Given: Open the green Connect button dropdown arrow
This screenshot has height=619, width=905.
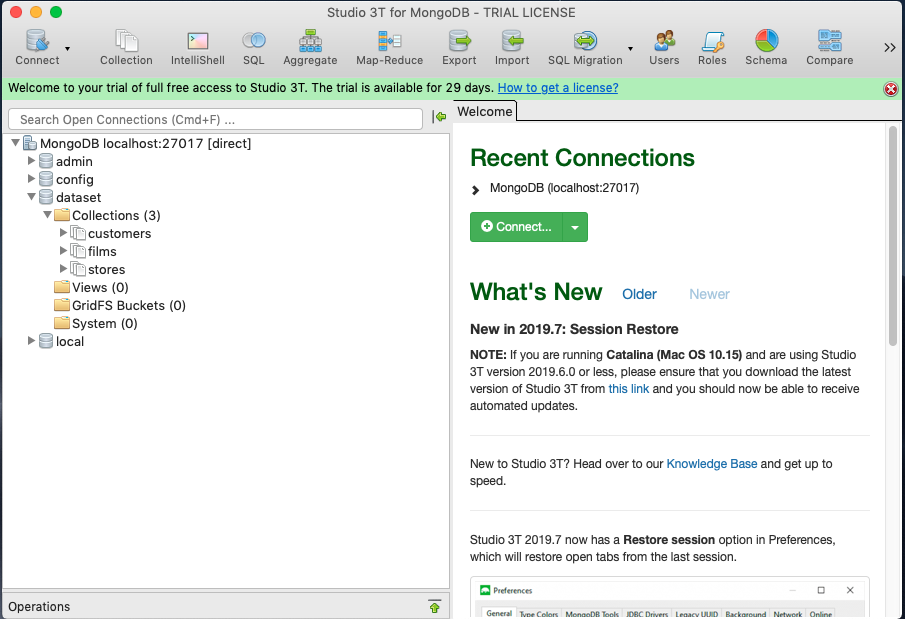Looking at the screenshot, I should 575,227.
